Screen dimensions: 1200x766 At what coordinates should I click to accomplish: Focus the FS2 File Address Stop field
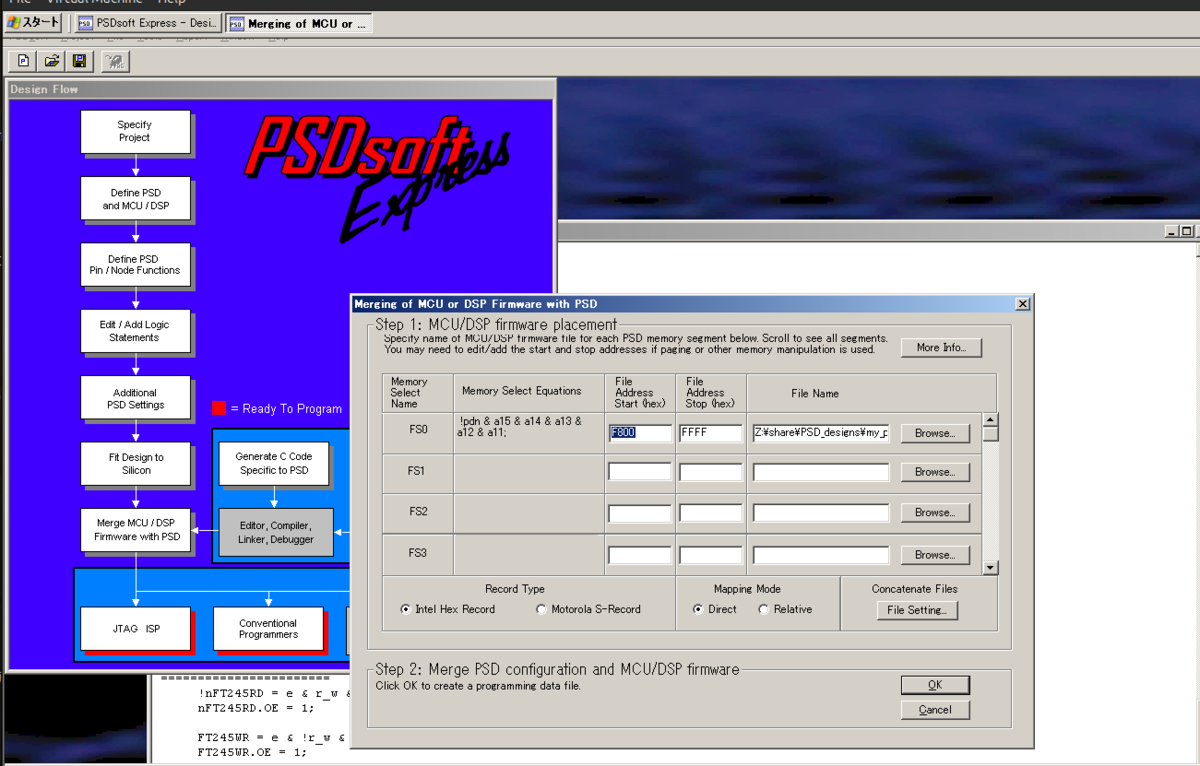click(710, 513)
